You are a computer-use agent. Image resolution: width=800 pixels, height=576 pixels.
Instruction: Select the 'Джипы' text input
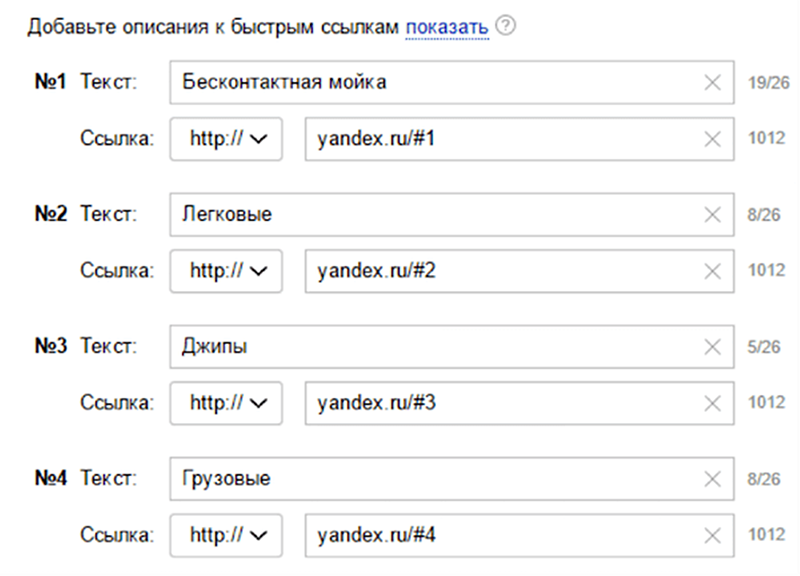point(430,347)
